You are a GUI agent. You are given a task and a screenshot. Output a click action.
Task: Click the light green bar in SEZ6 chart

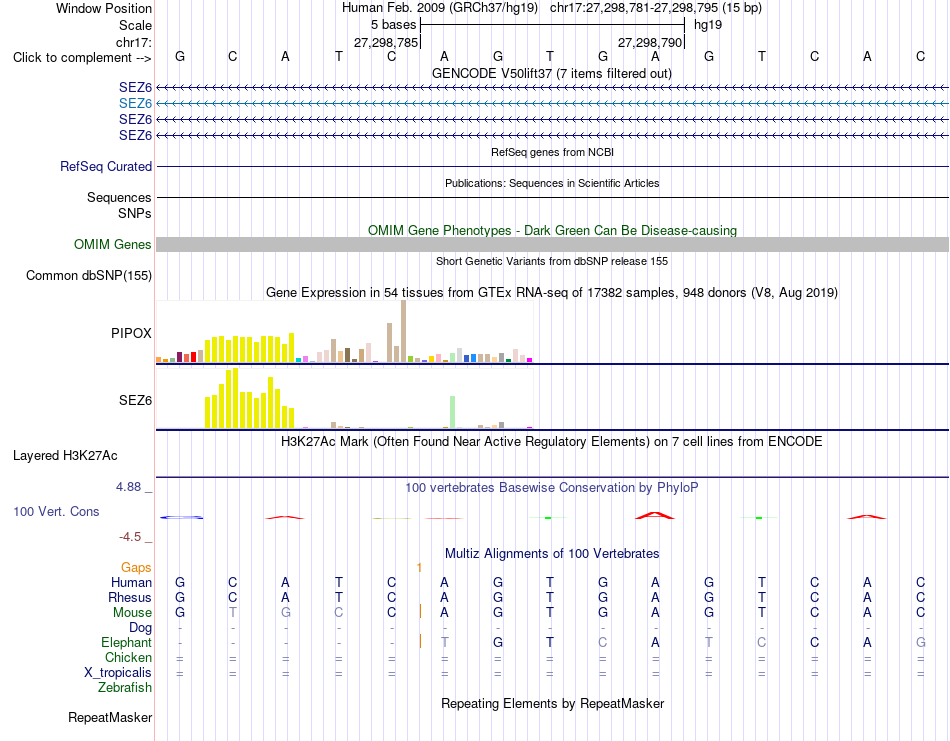tap(453, 412)
